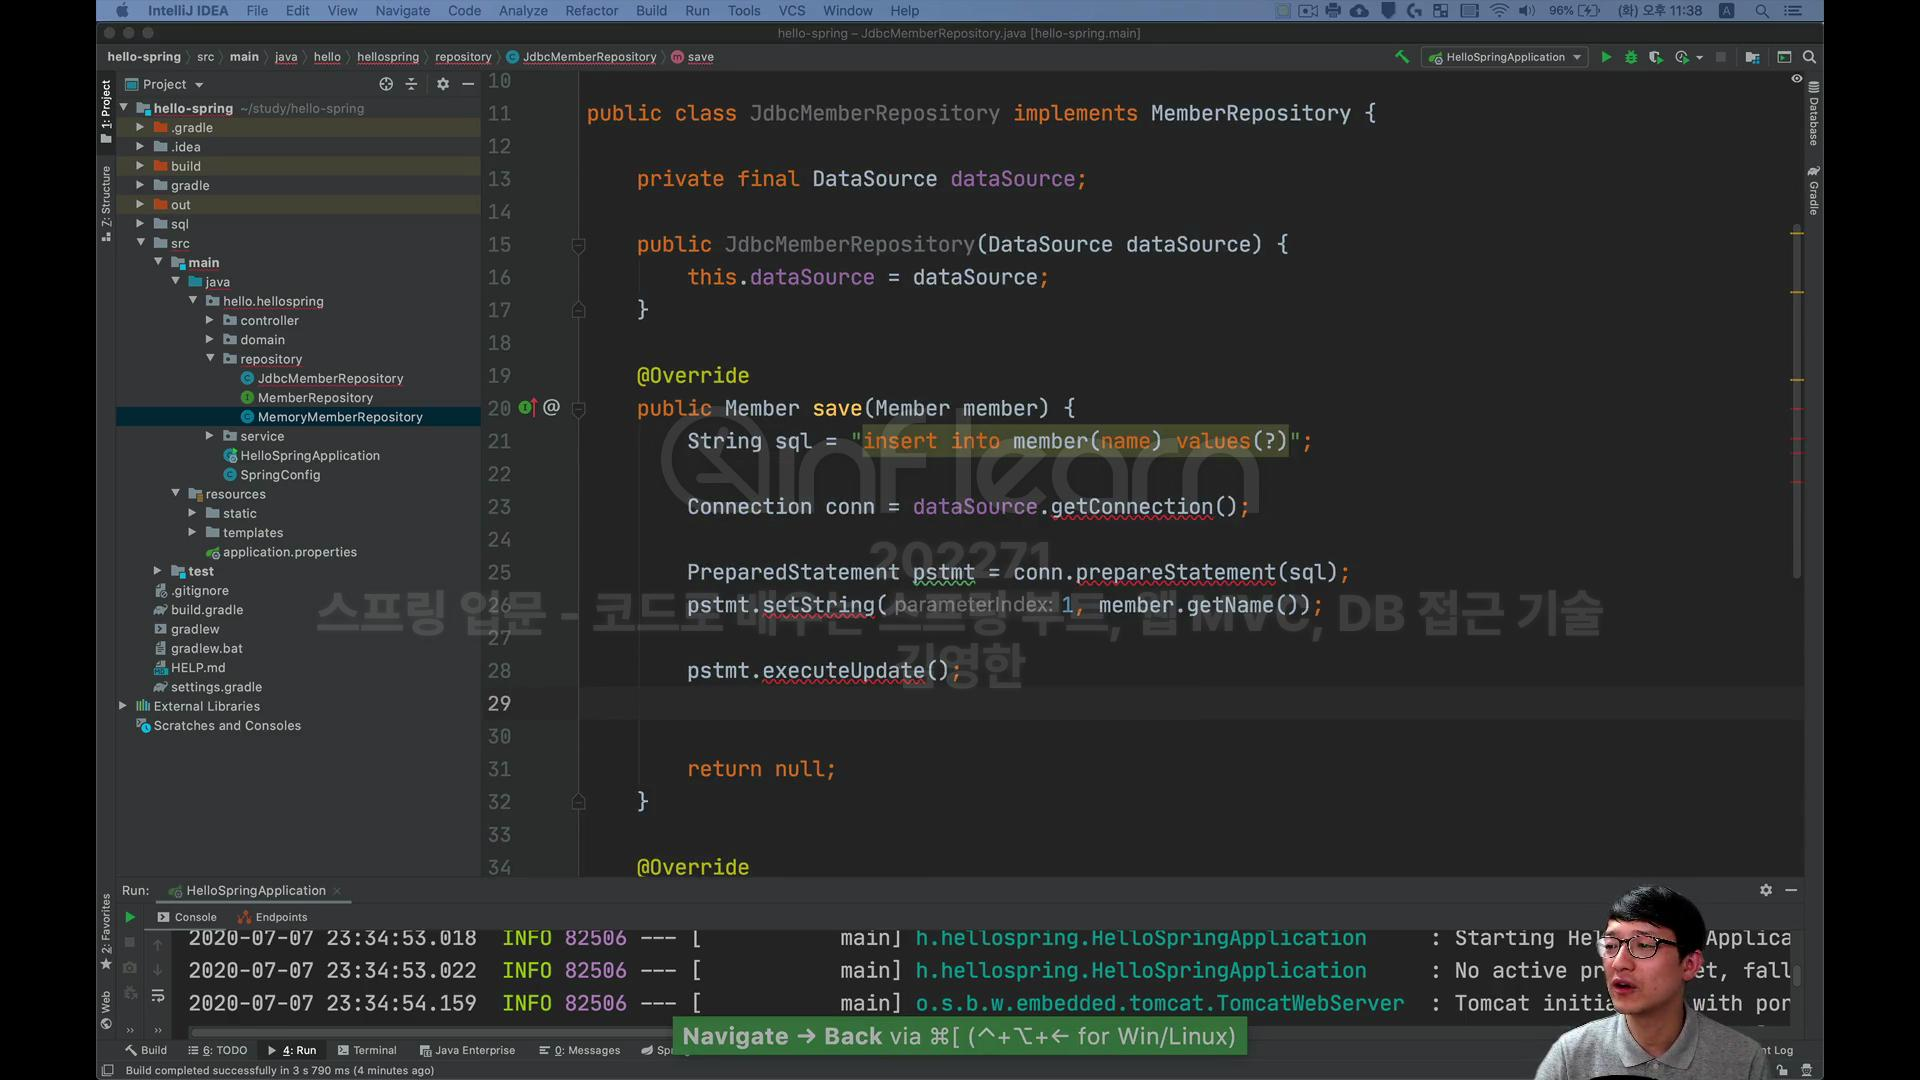Image resolution: width=1920 pixels, height=1080 pixels.
Task: Toggle soft-wrap in the Run console
Action: coord(158,995)
